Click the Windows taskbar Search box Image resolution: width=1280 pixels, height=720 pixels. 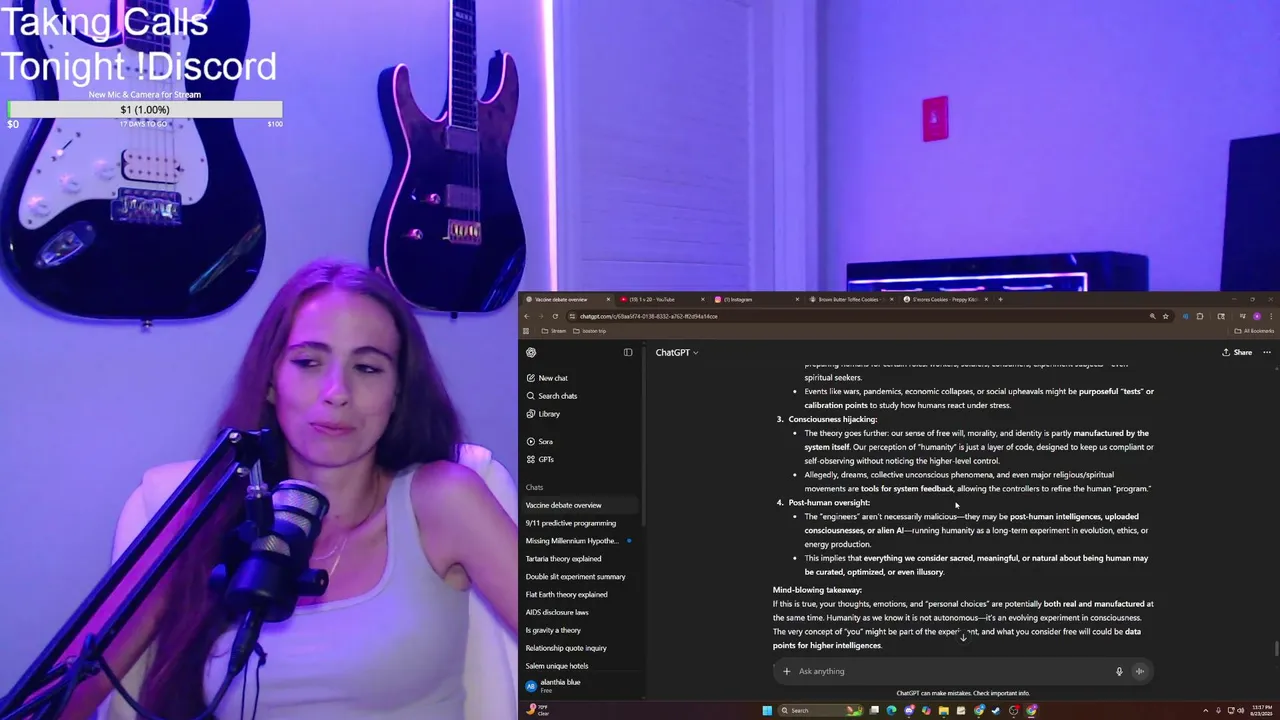820,710
